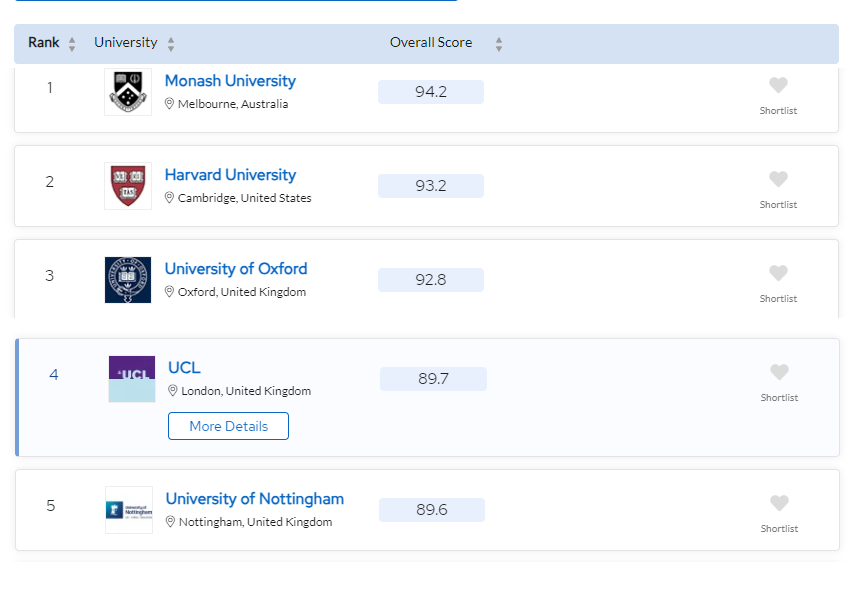Follow the Harvard University link
The height and width of the screenshot is (598, 853).
click(230, 175)
